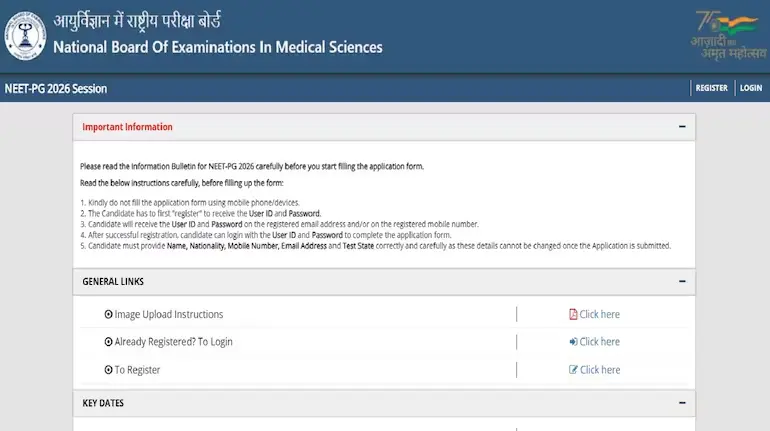Collapse the KEY DATES panel
Viewport: 770px width, 431px height.
(x=682, y=403)
